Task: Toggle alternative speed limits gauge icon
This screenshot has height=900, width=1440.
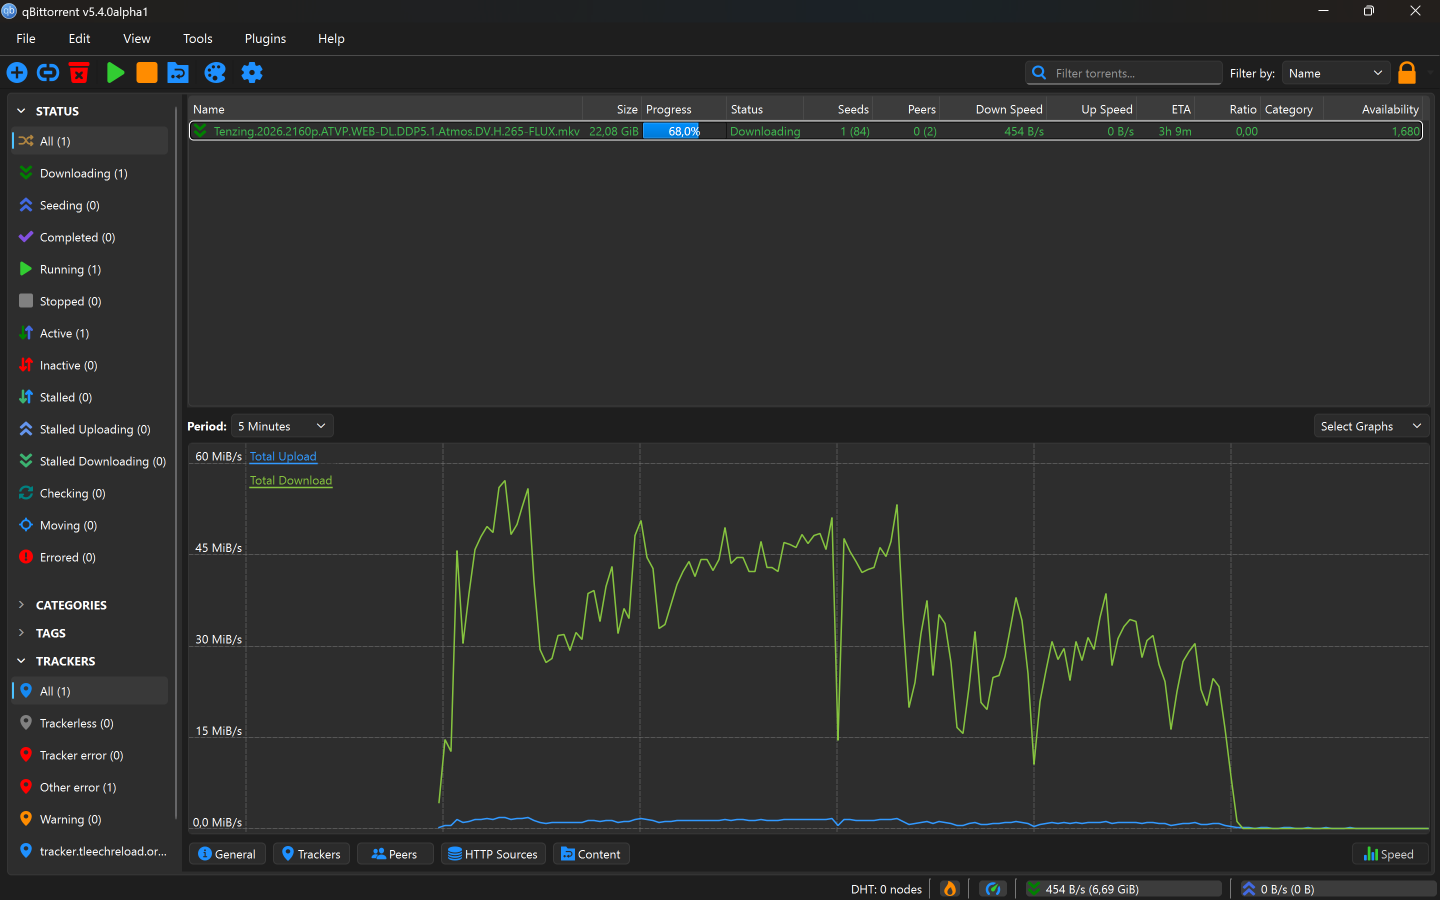Action: click(993, 889)
